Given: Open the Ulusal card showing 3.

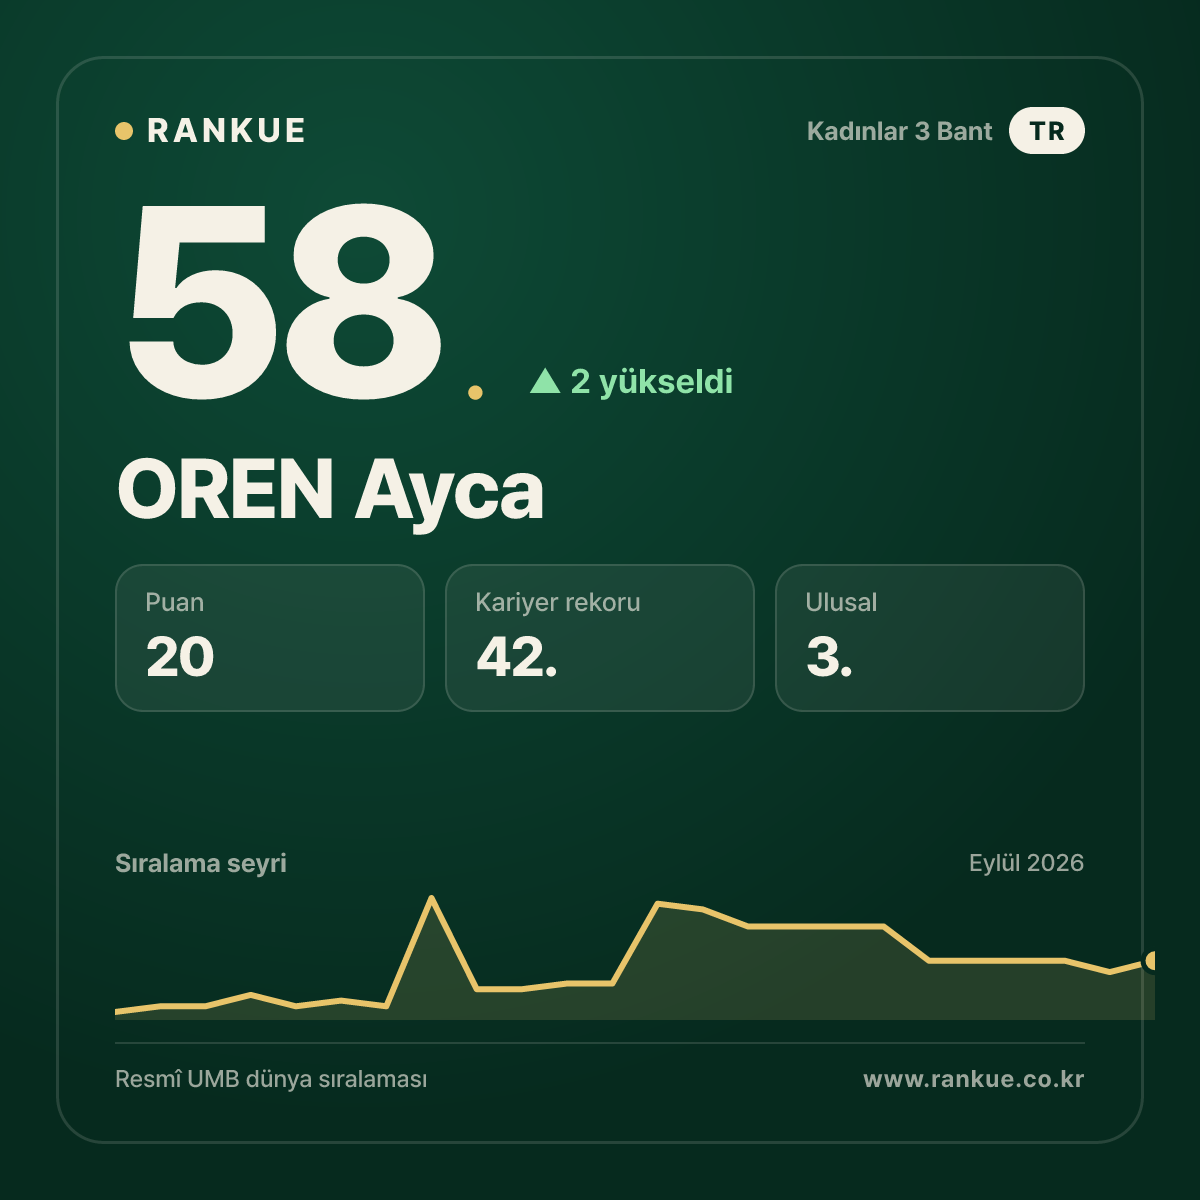Looking at the screenshot, I should point(930,638).
